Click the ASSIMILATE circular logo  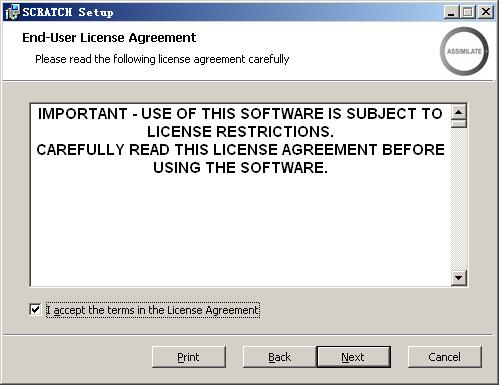click(x=464, y=51)
